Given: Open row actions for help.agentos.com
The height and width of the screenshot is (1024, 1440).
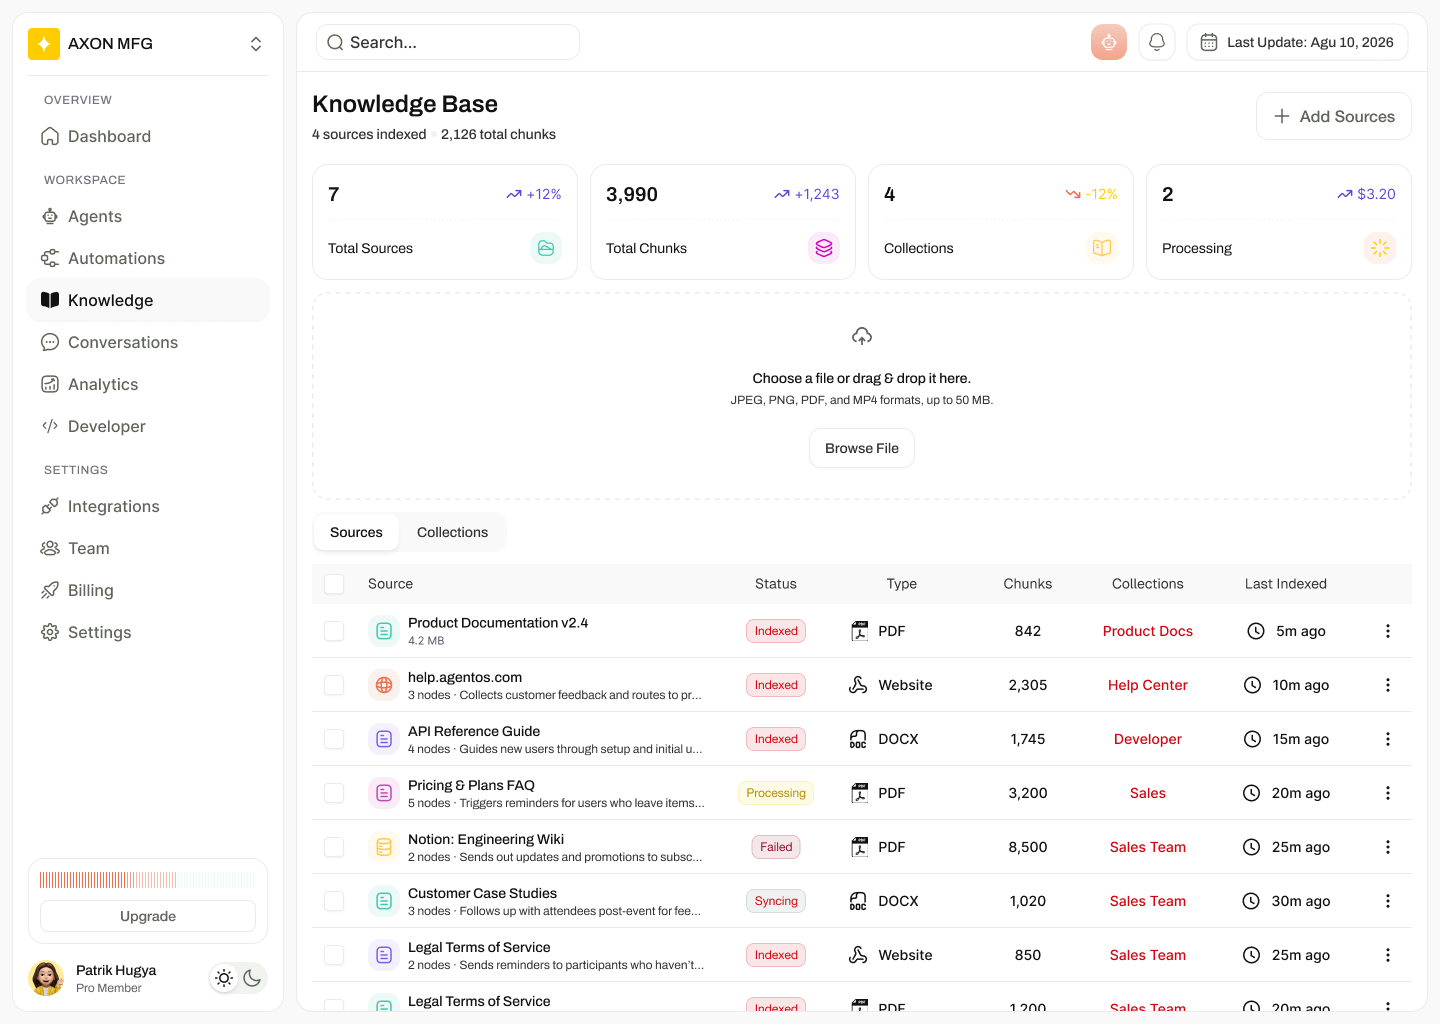Looking at the screenshot, I should tap(1388, 685).
